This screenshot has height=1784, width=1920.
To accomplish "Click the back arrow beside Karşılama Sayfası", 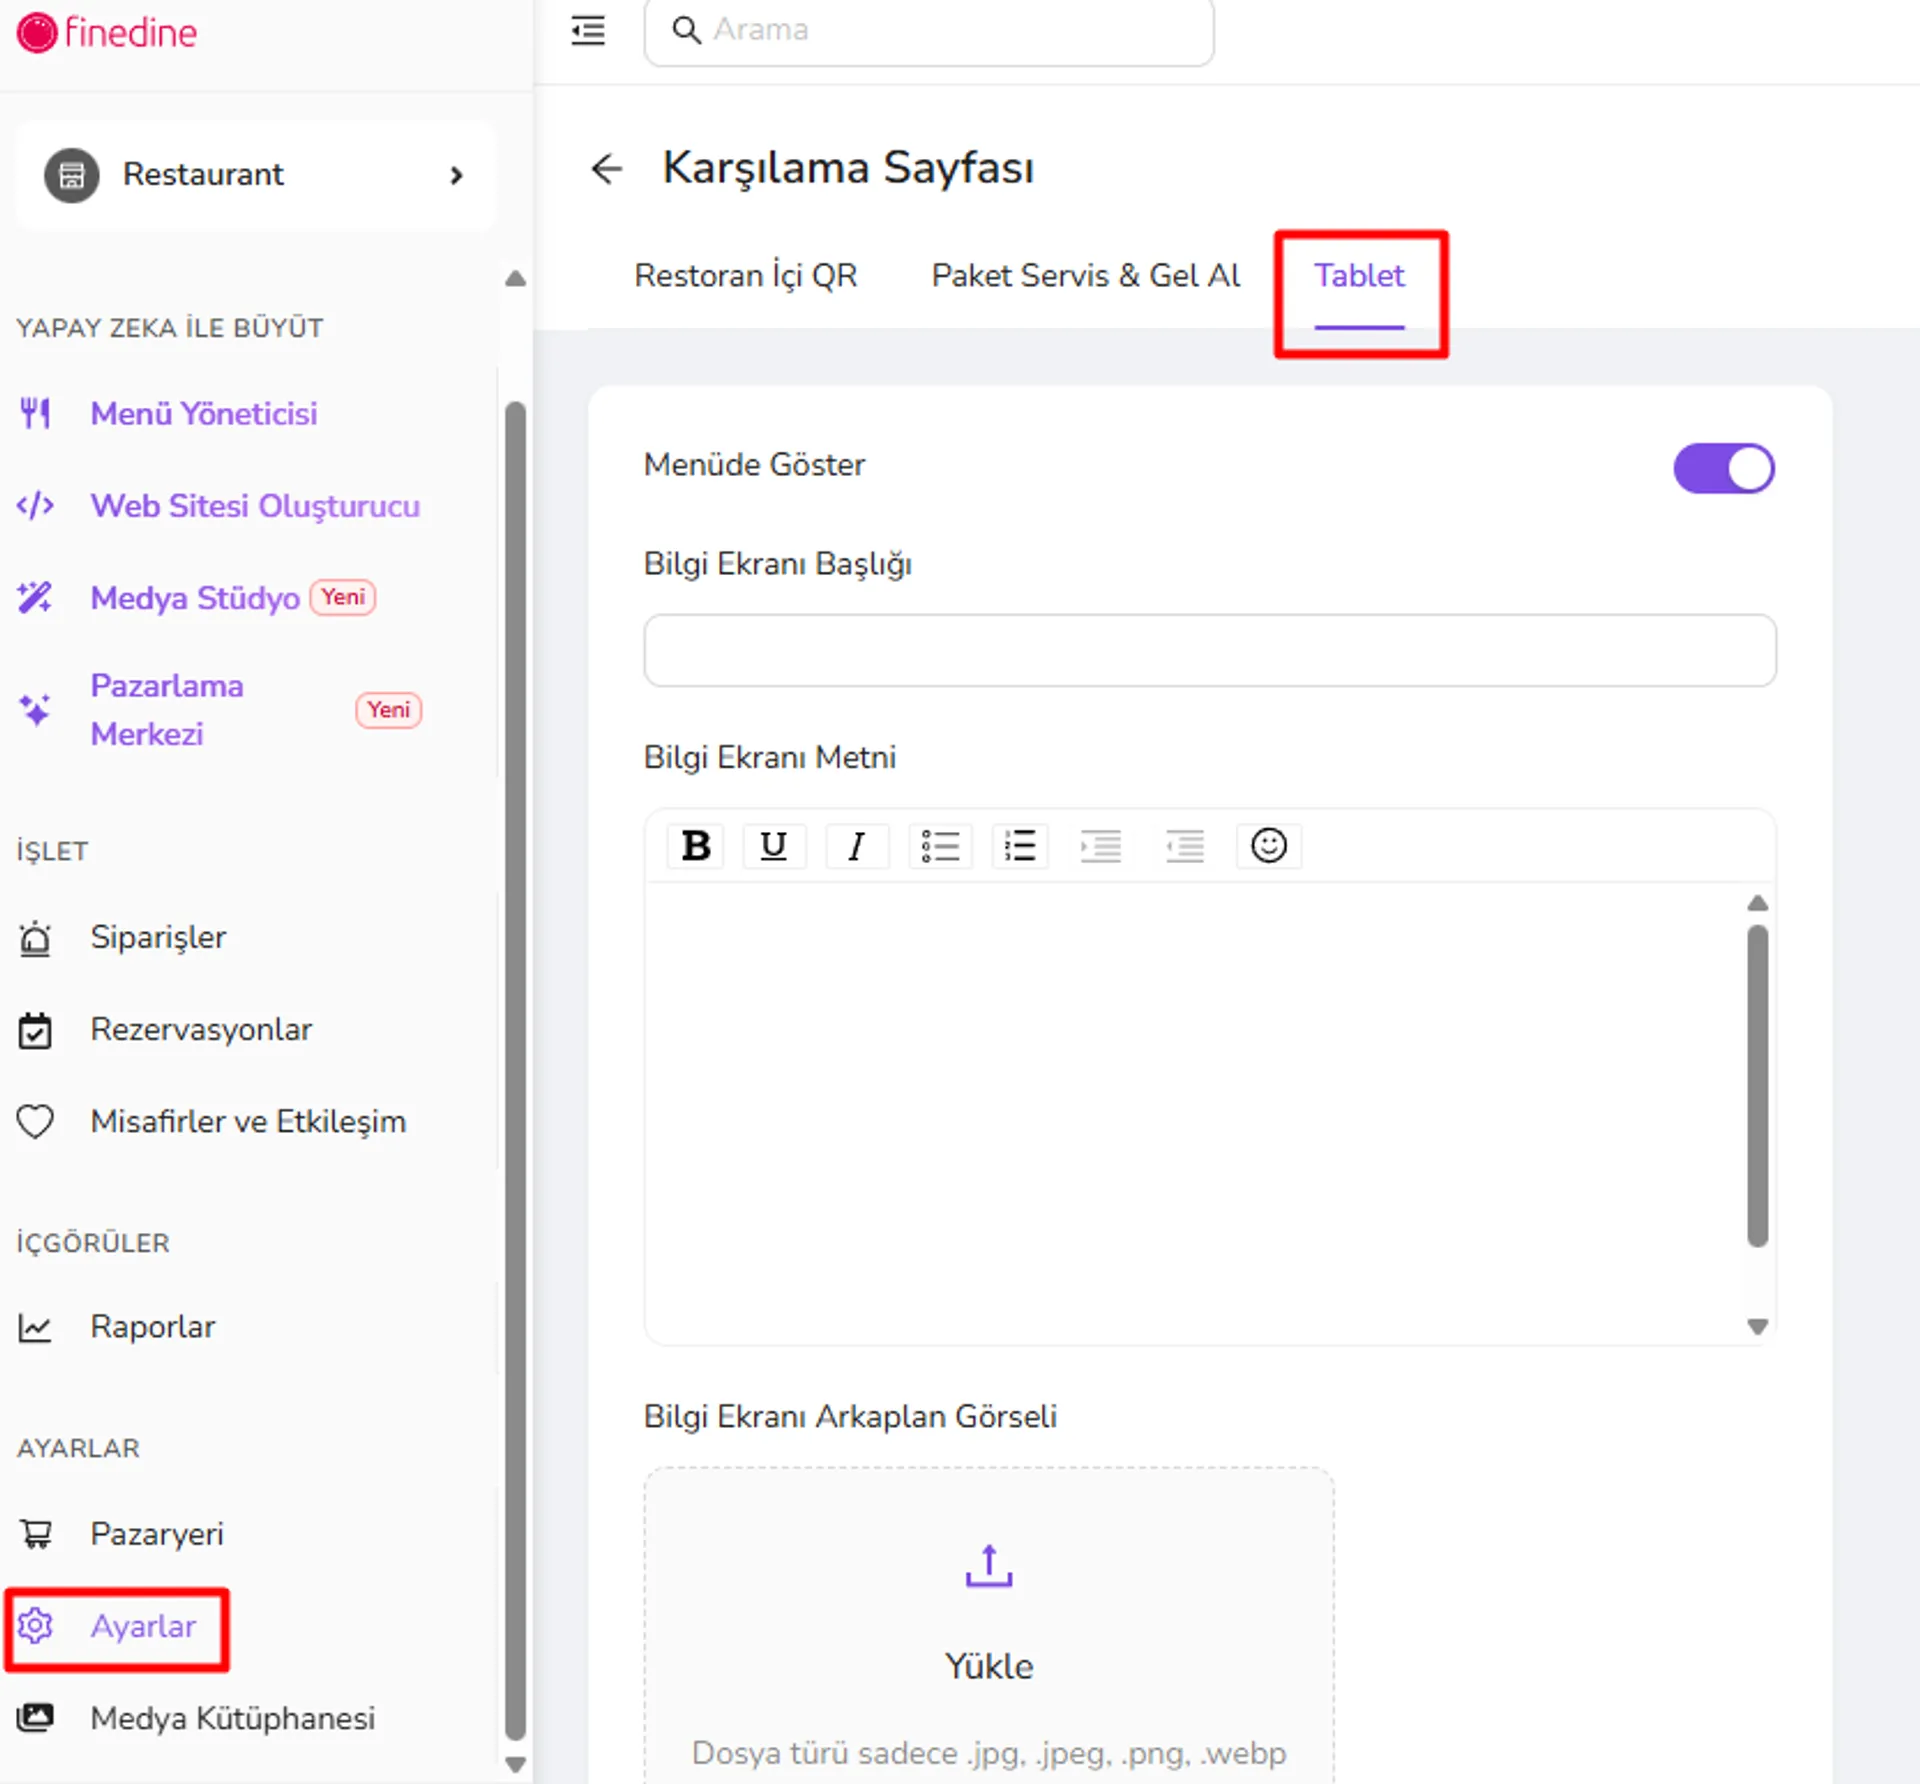I will coord(606,168).
